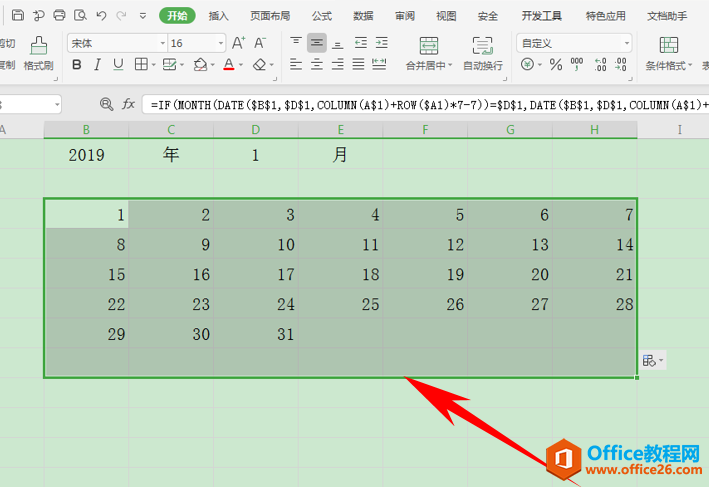709x487 pixels.
Task: Expand fill color dropdown arrow
Action: (x=213, y=65)
